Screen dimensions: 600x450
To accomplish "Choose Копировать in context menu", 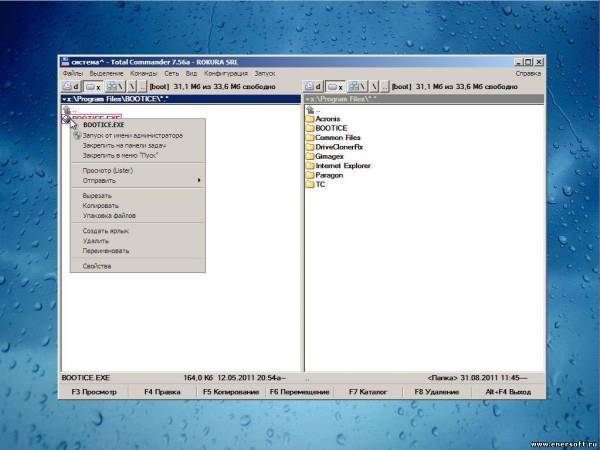I will click(138, 205).
